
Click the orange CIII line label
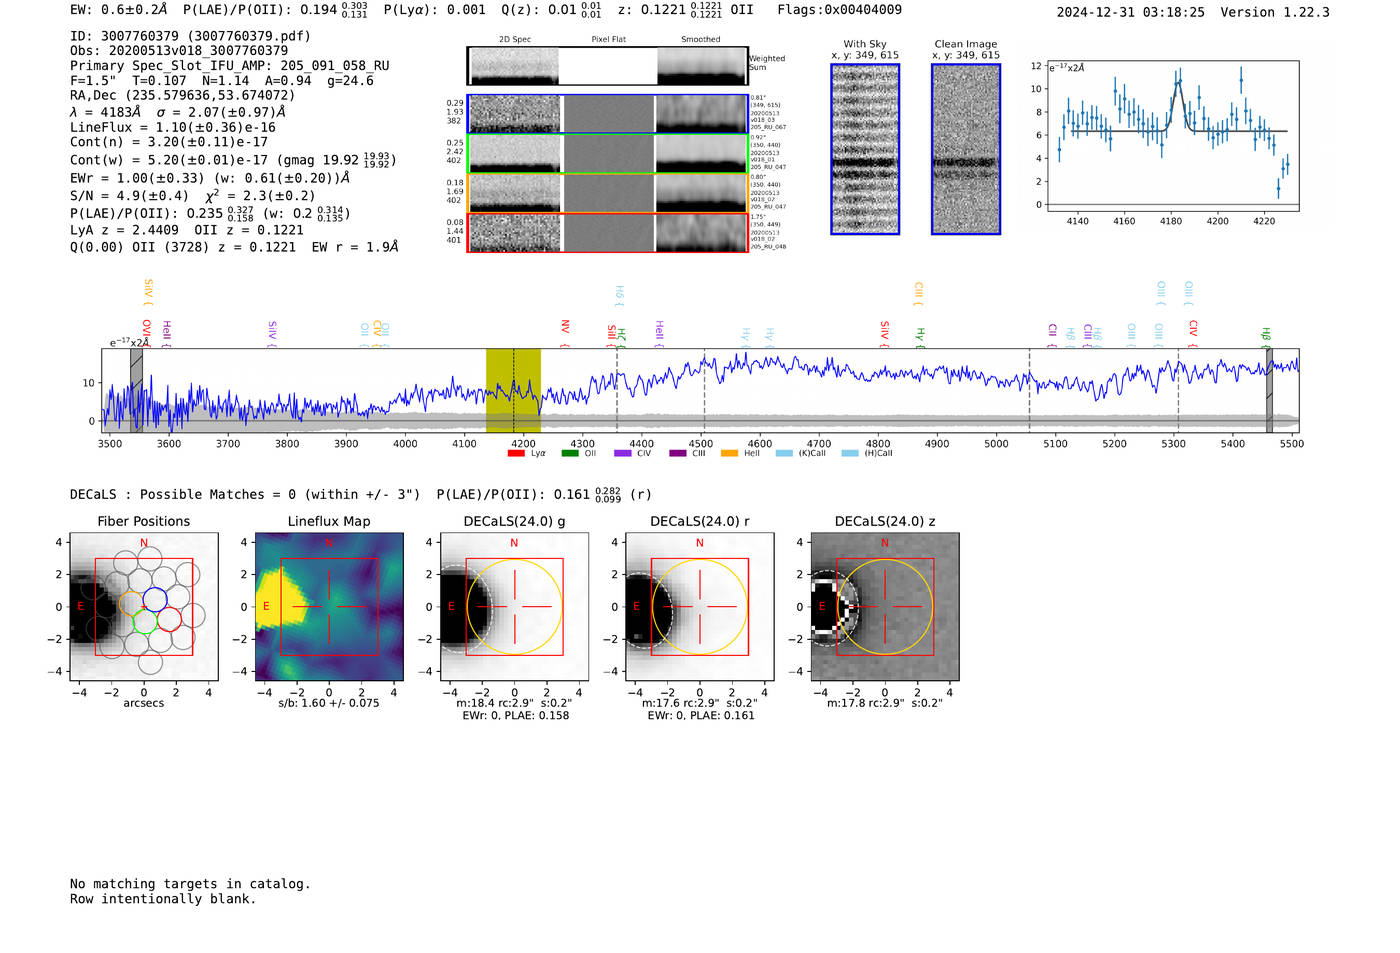(x=918, y=292)
